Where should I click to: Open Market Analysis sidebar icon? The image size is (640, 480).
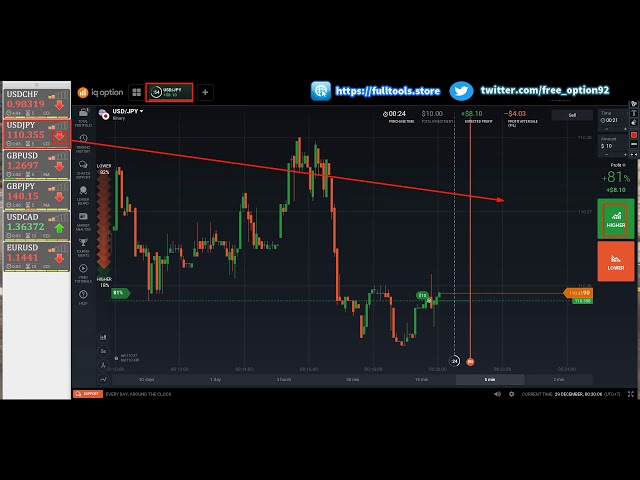(x=83, y=220)
